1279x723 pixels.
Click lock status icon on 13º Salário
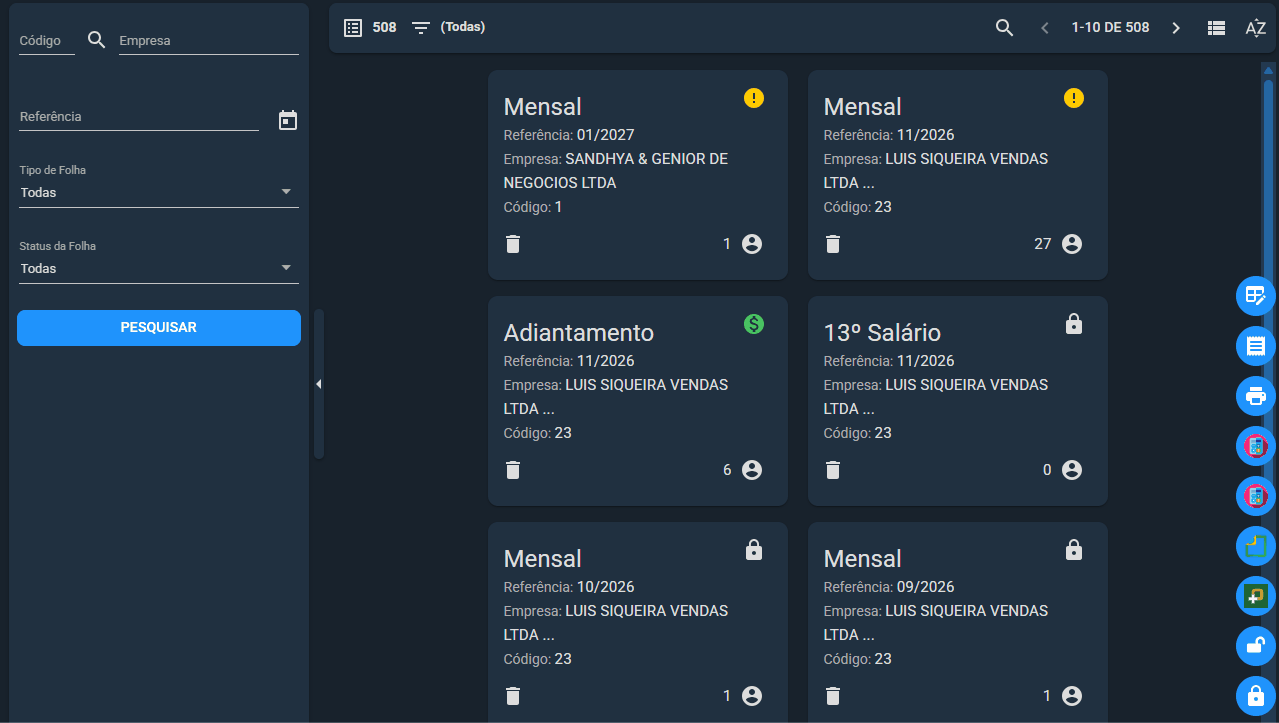click(1074, 324)
